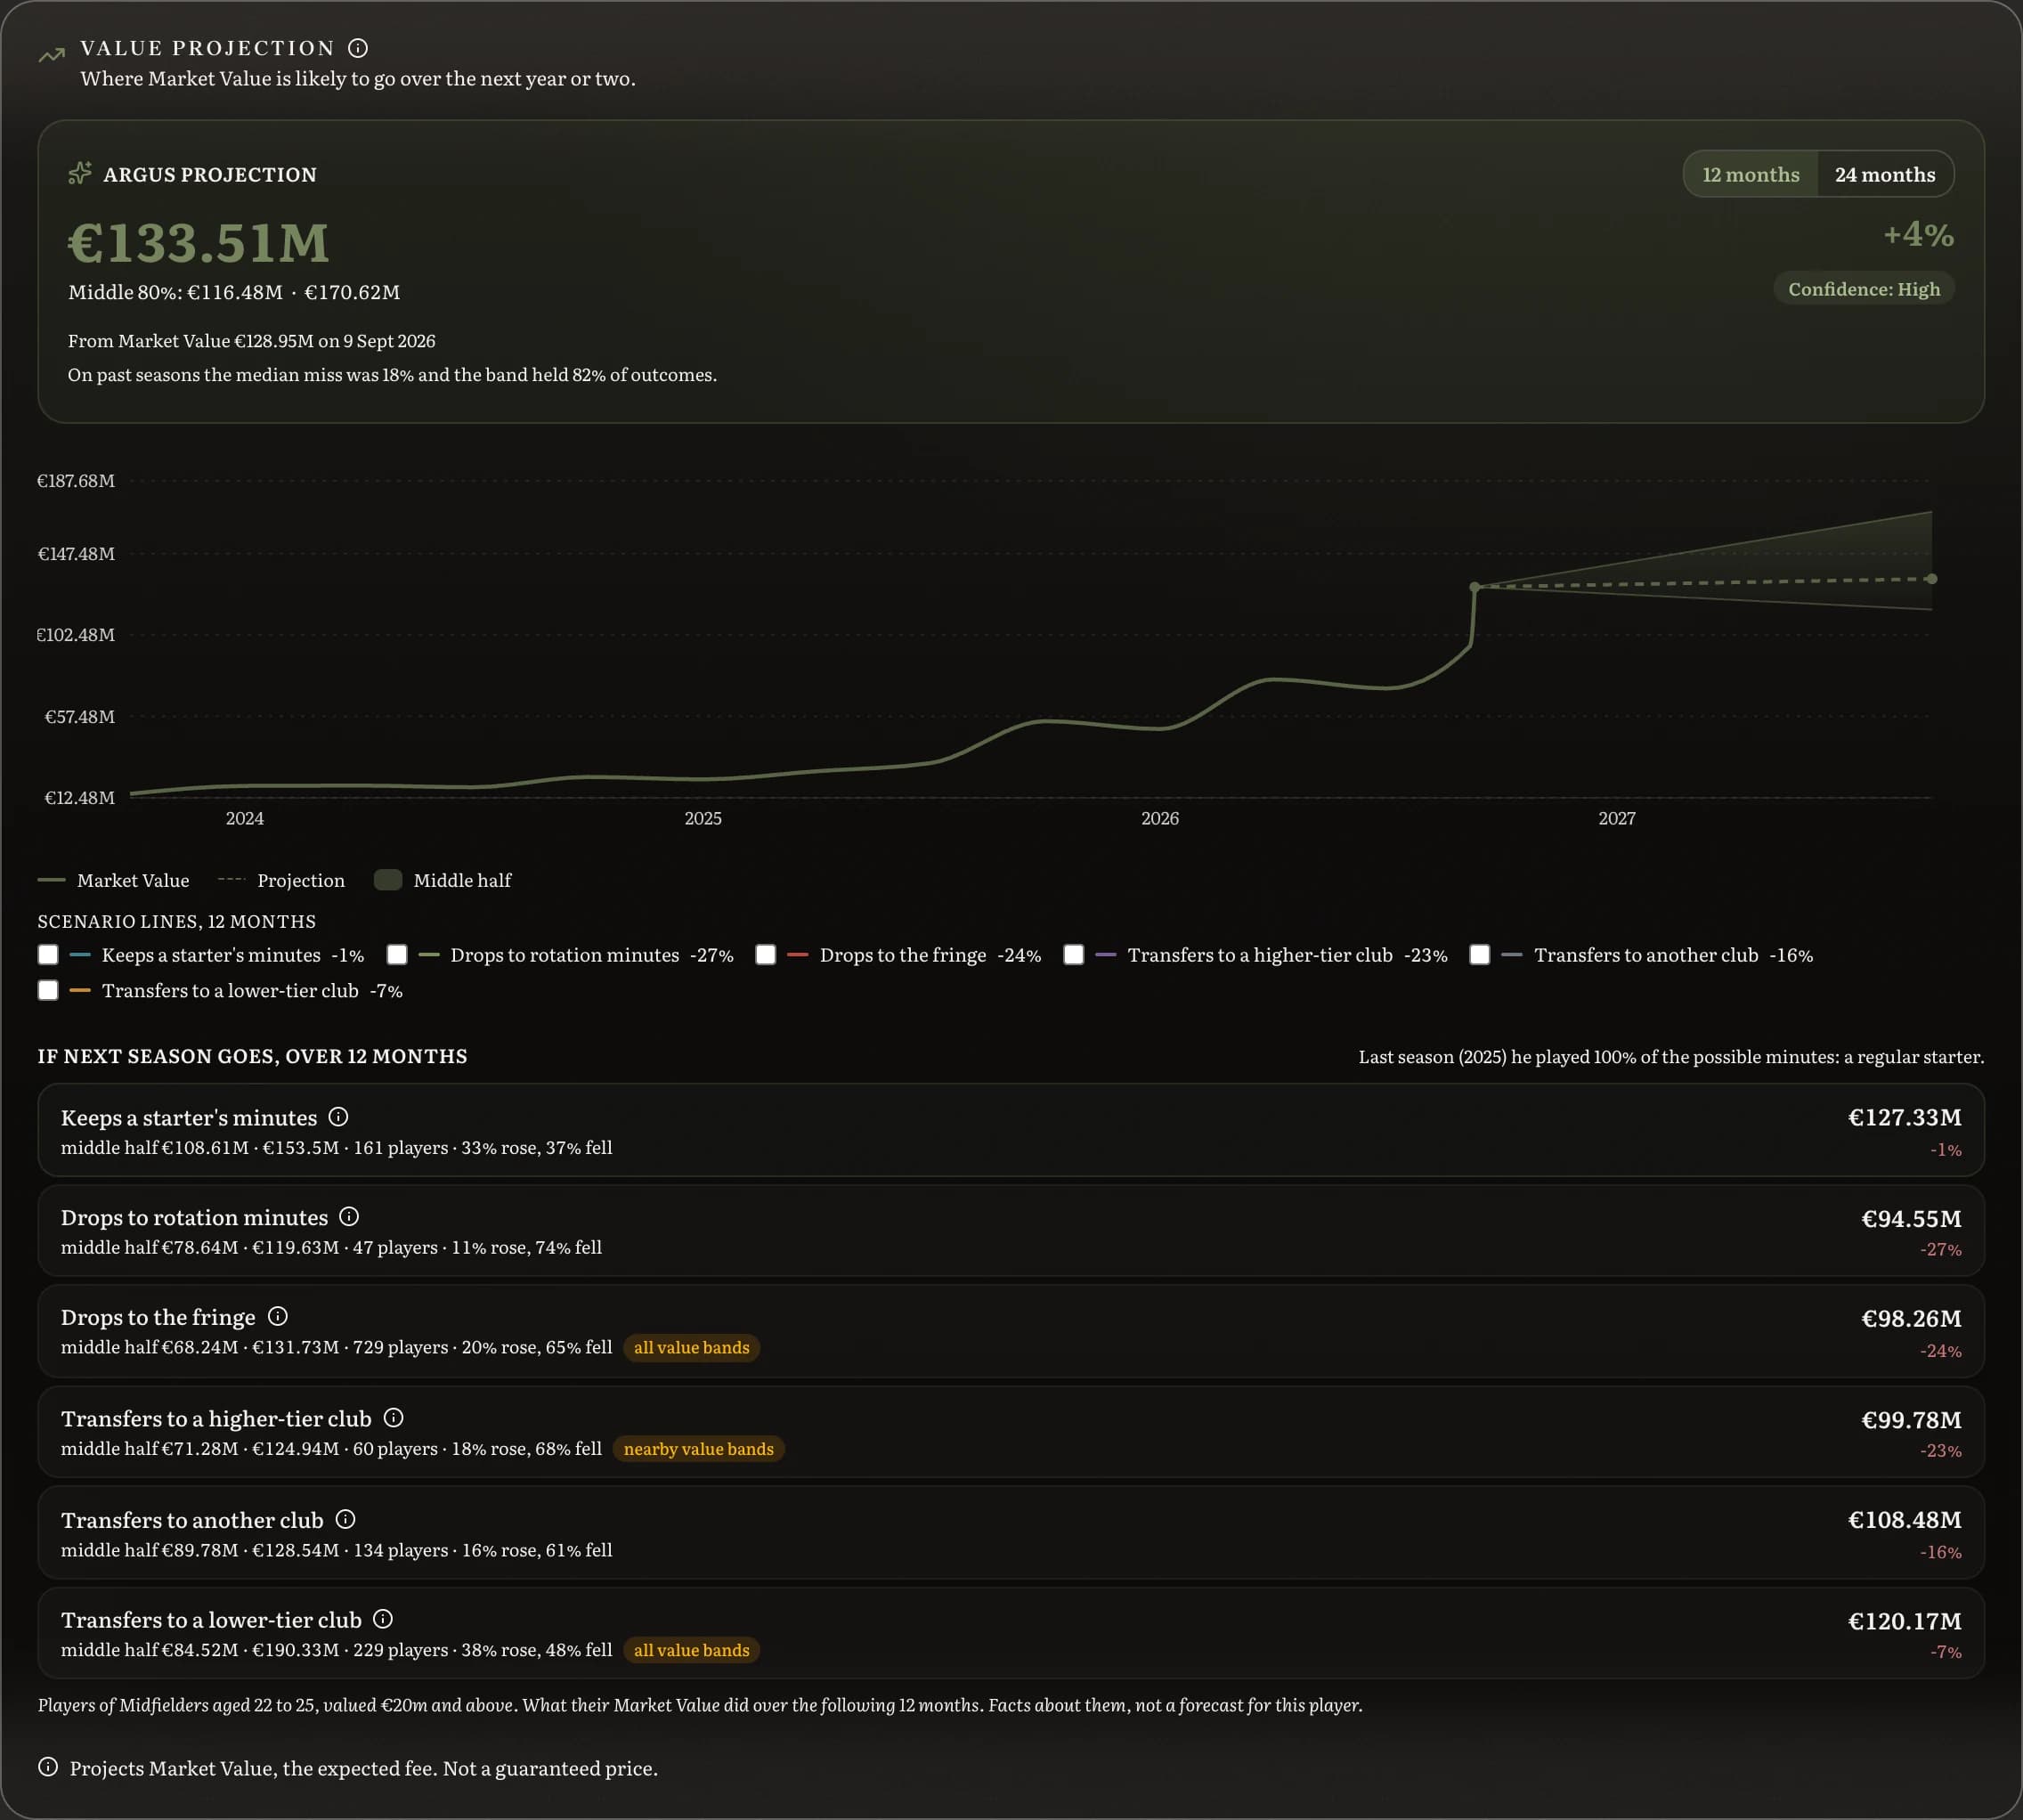Screen dimensions: 2023x1820
Task: Click the info icon beside Projects Market Value
Action: click(x=48, y=1767)
